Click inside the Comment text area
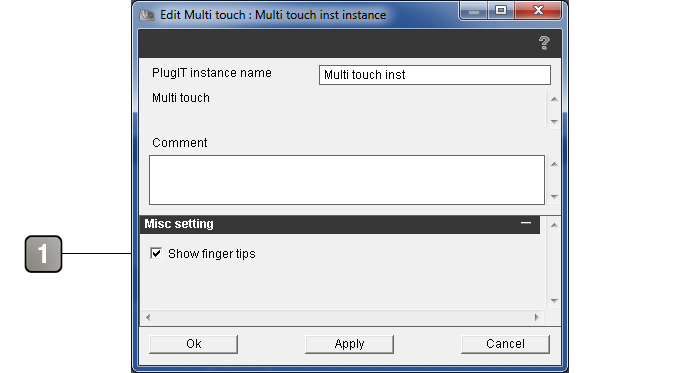The width and height of the screenshot is (700, 373). tap(347, 180)
